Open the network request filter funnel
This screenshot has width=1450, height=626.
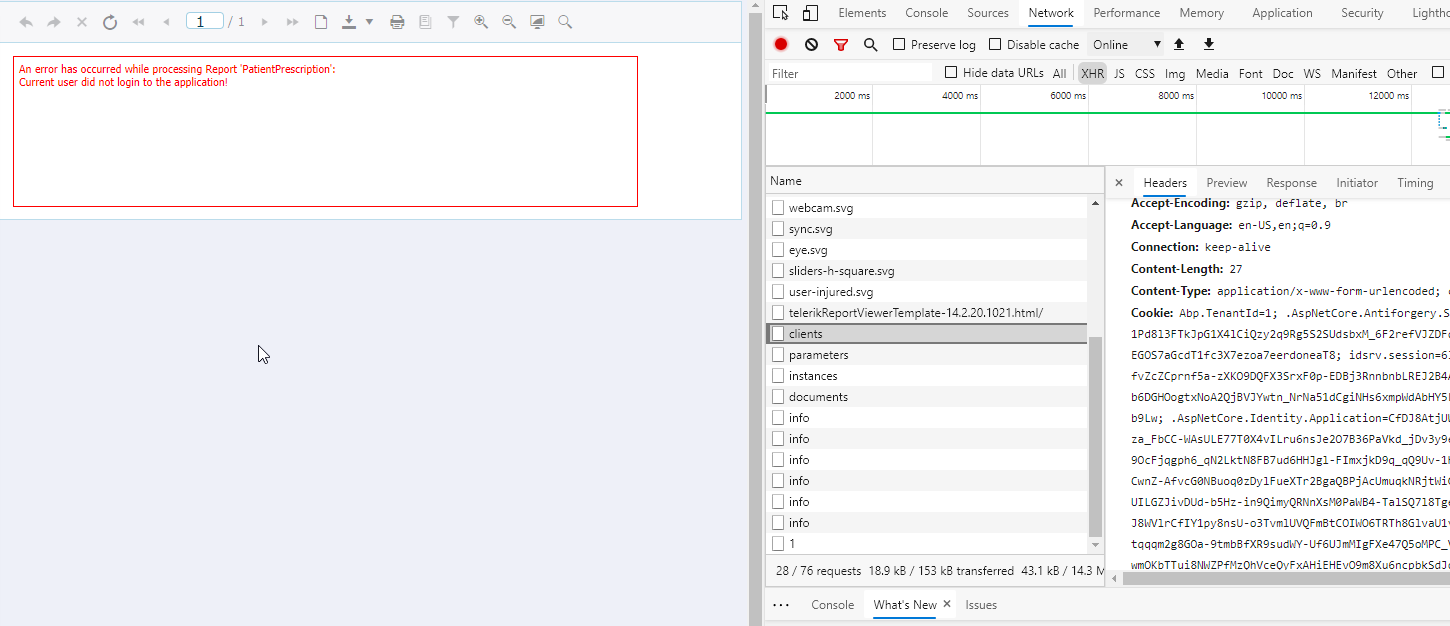point(841,44)
